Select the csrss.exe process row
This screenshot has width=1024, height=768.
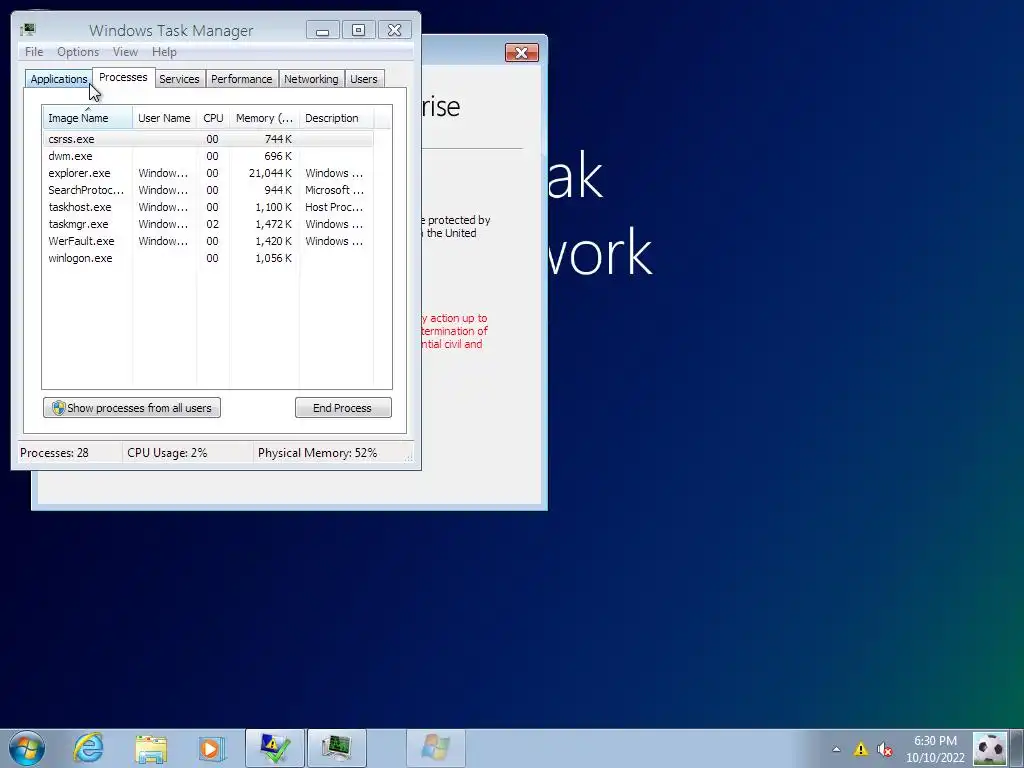pyautogui.click(x=208, y=139)
